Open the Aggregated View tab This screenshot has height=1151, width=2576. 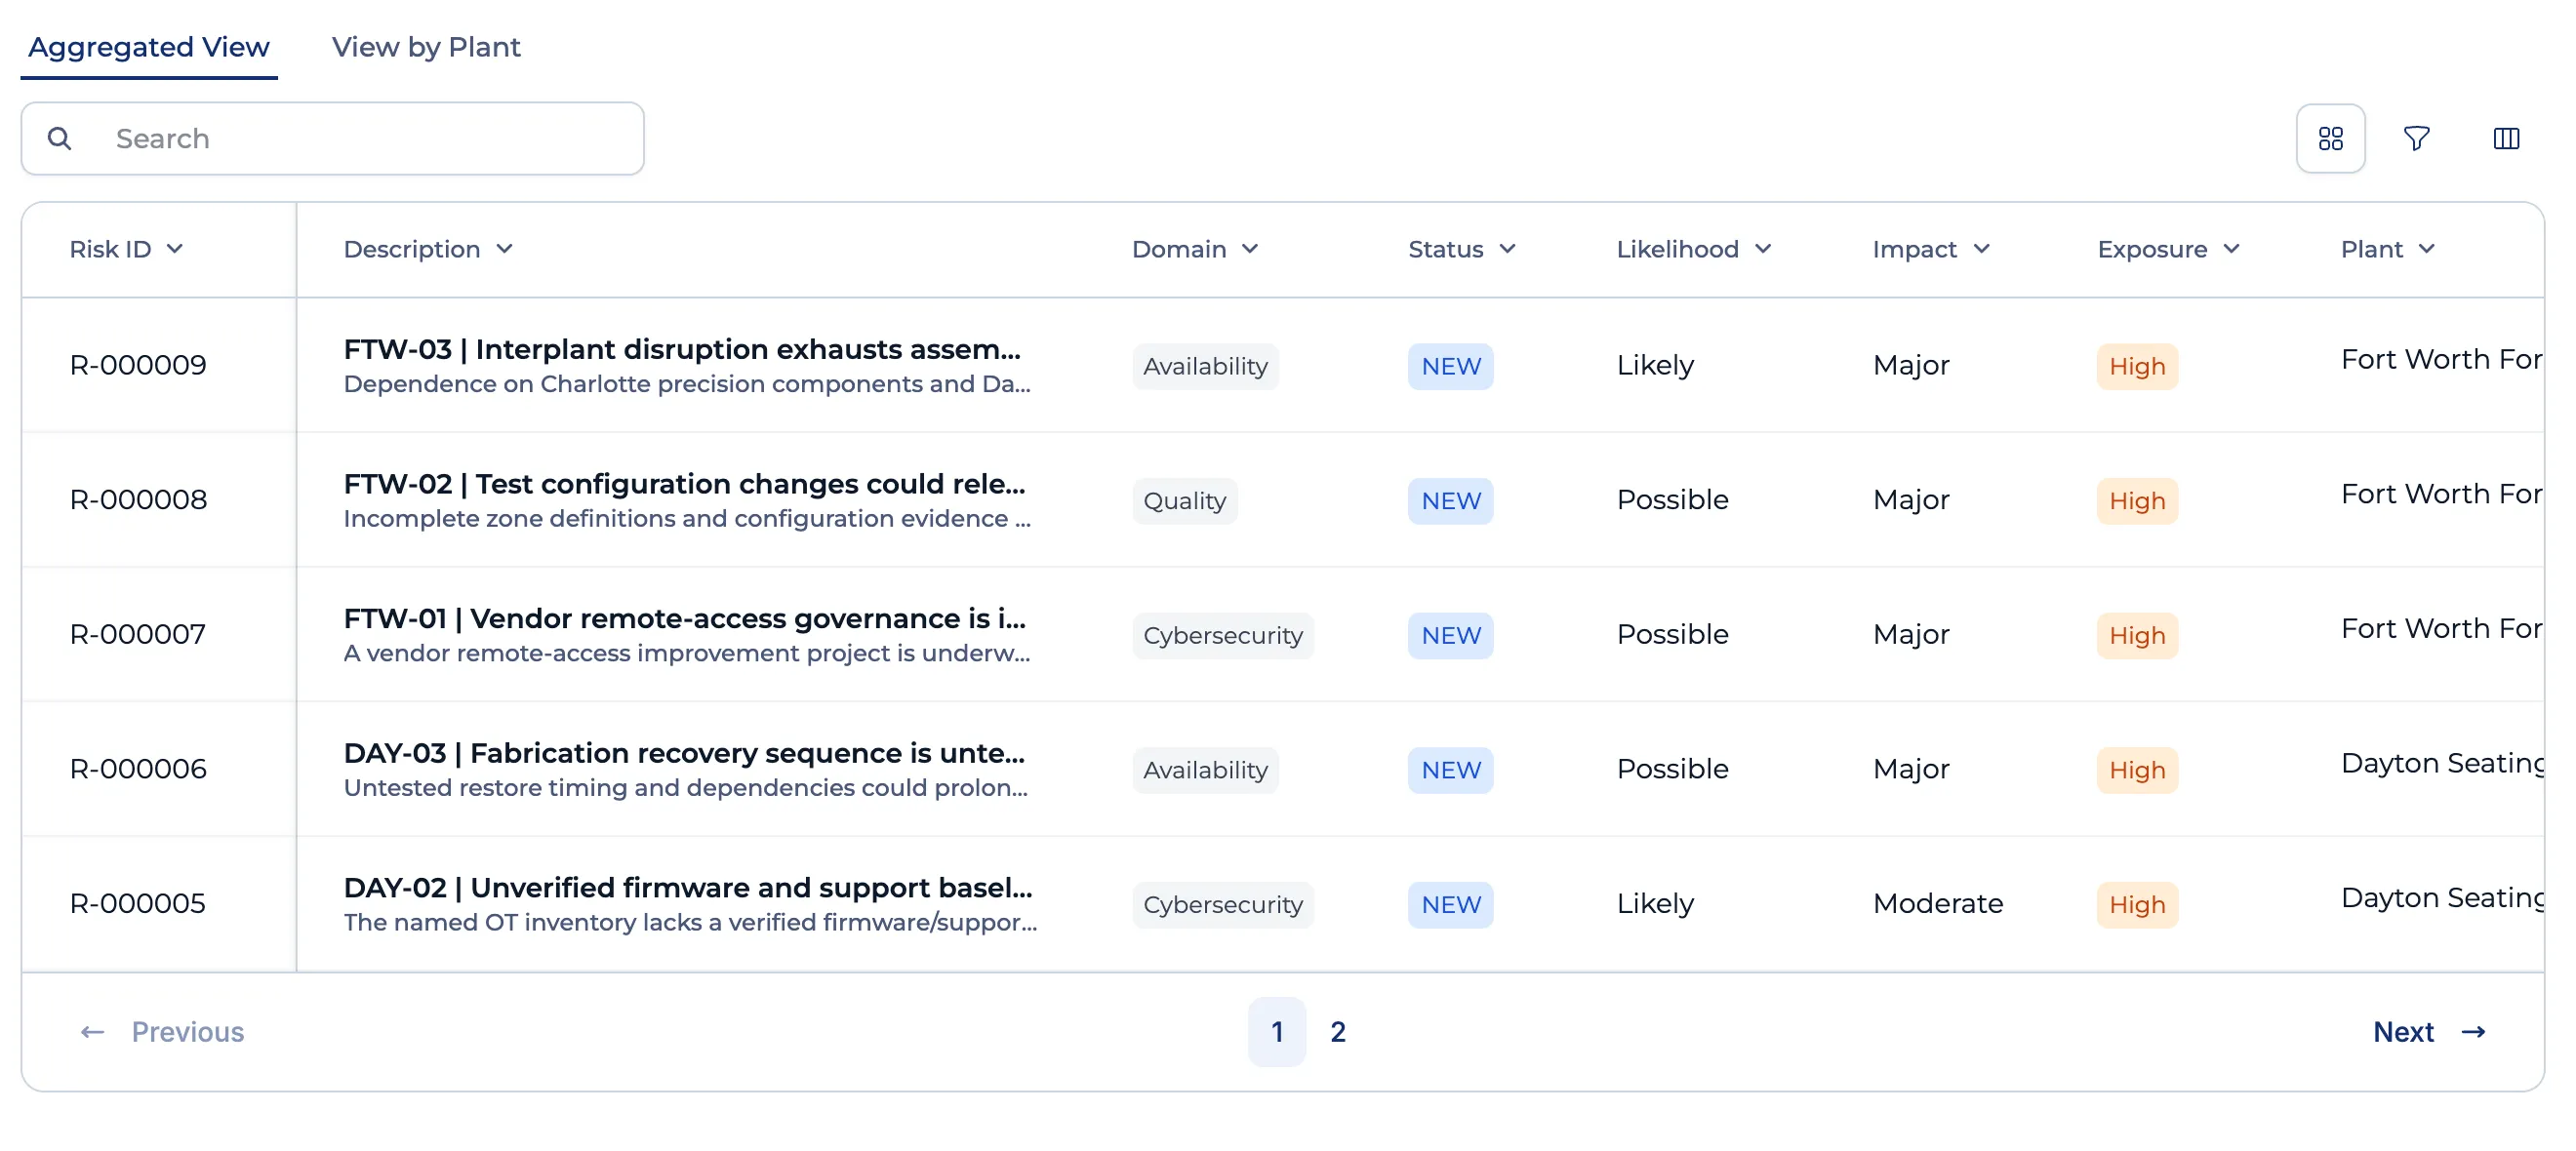coord(149,47)
